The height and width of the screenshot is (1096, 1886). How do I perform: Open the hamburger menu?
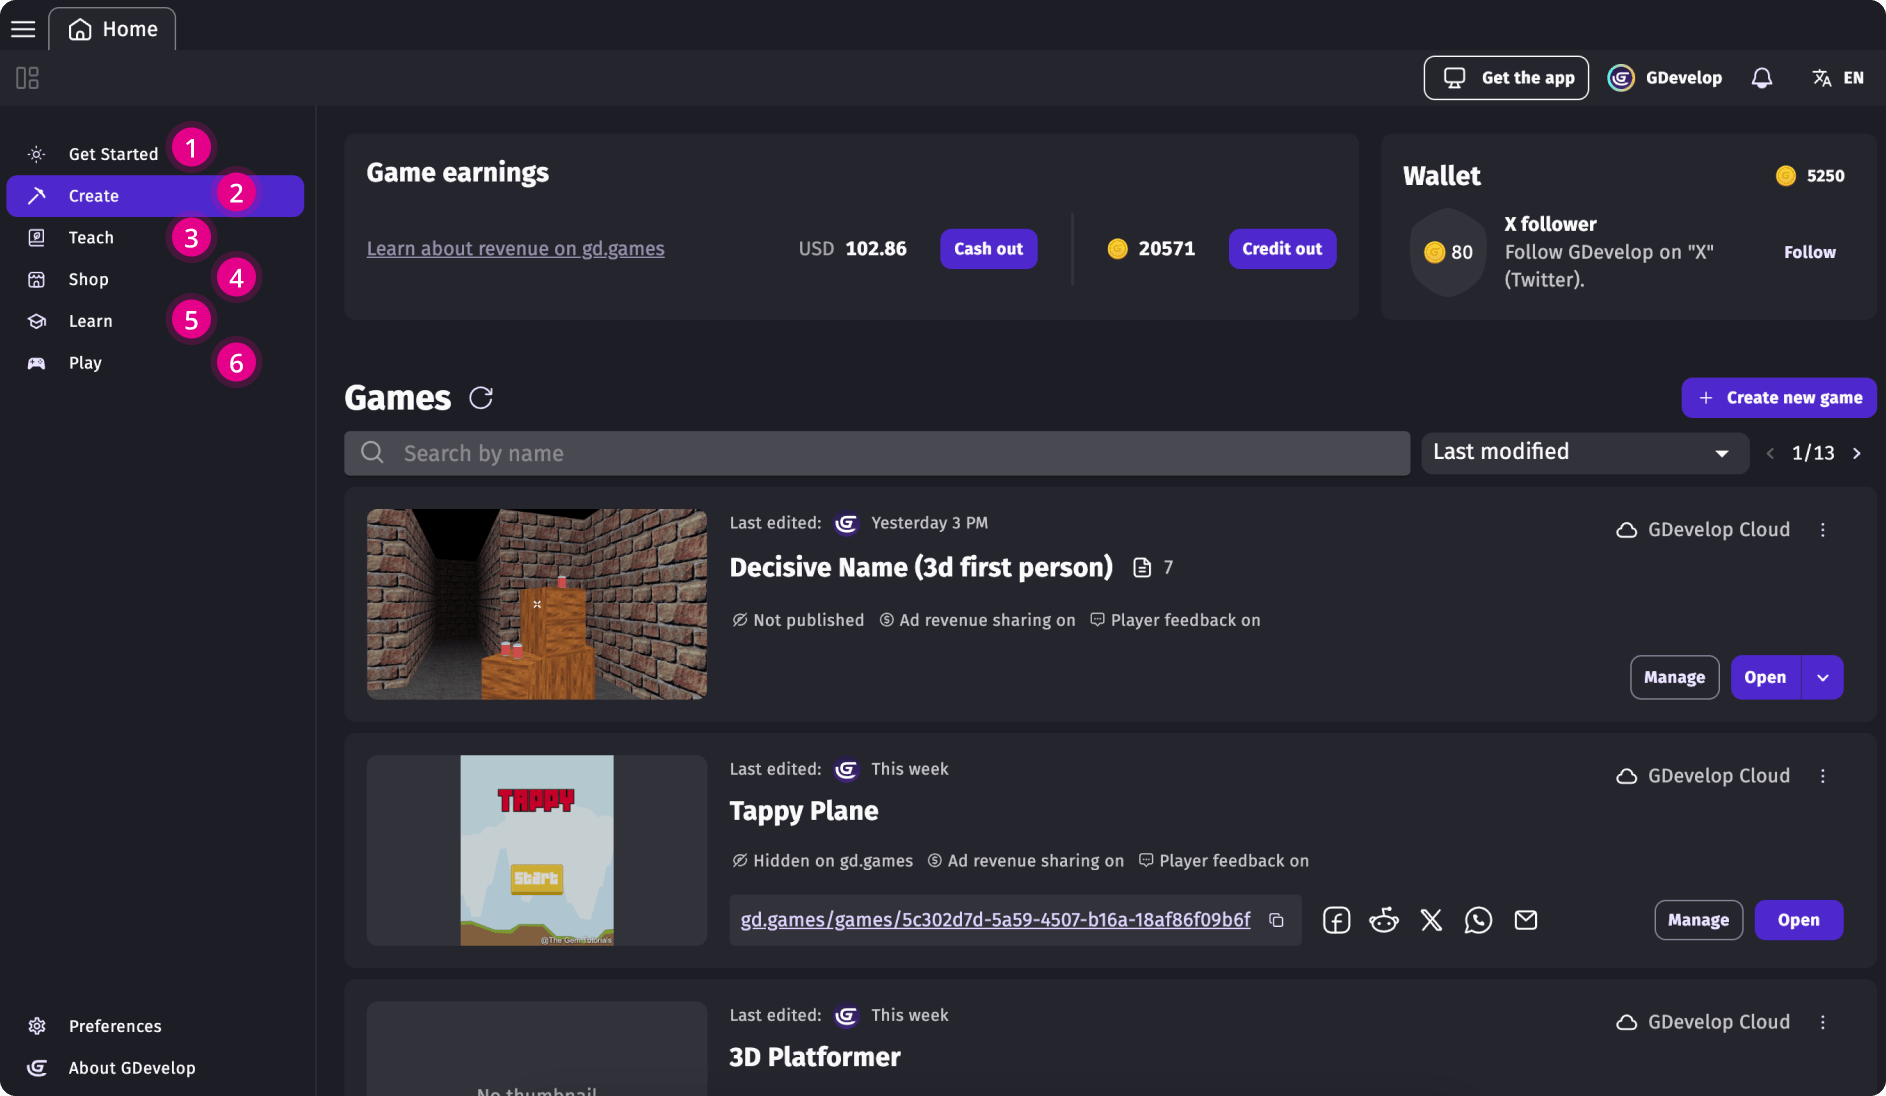[22, 28]
